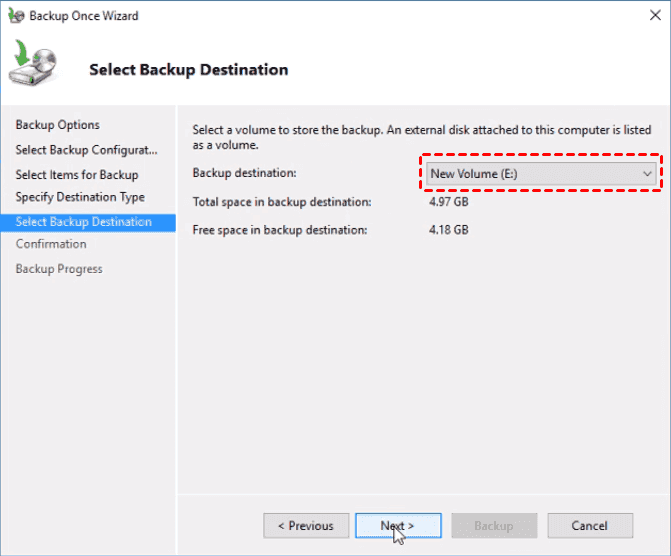This screenshot has width=671, height=556.
Task: Click the greyed-out Backup button
Action: [x=493, y=525]
